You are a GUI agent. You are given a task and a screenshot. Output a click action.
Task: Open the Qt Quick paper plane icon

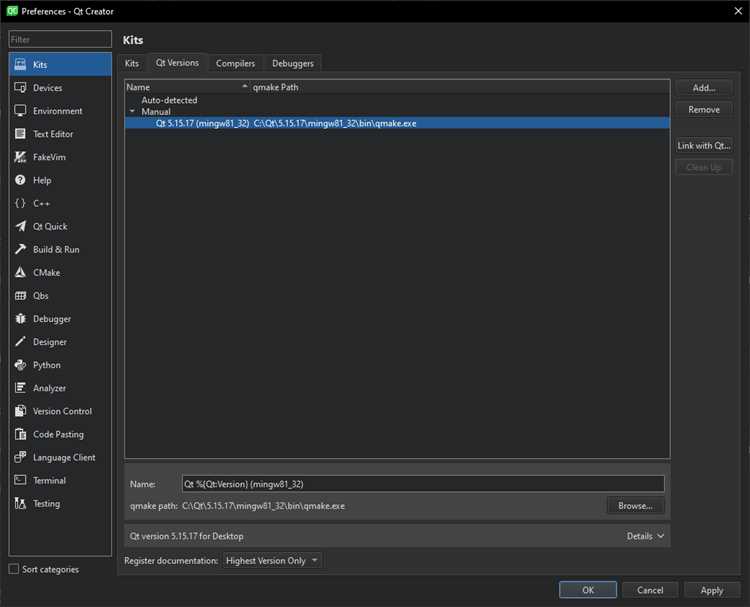(20, 226)
